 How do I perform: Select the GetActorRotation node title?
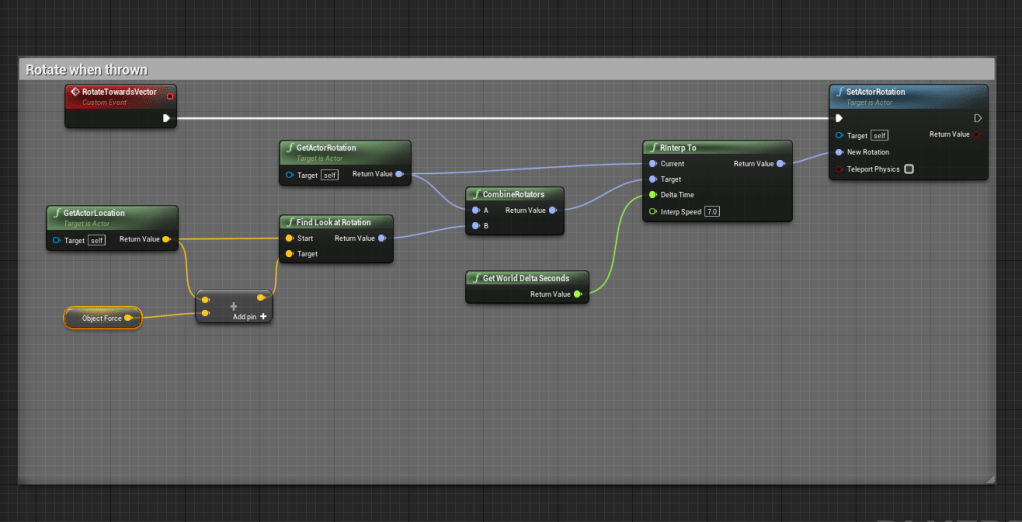pos(326,148)
